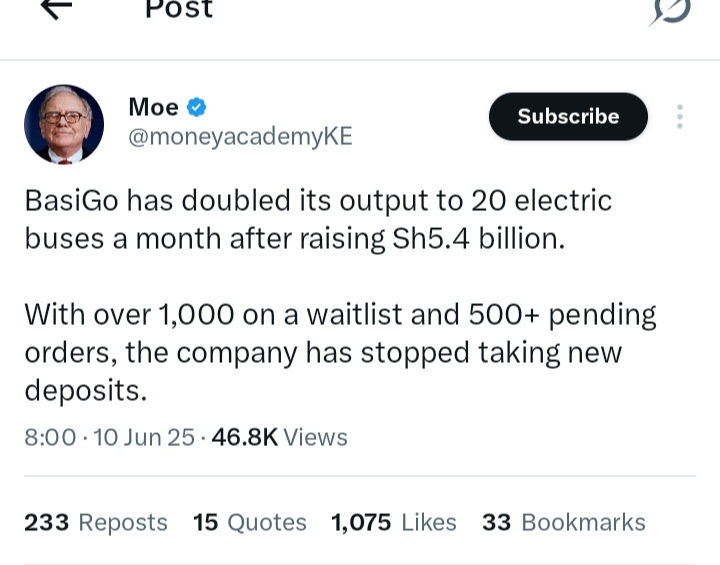
Task: Tap the 33 Bookmarks count
Action: pyautogui.click(x=564, y=522)
